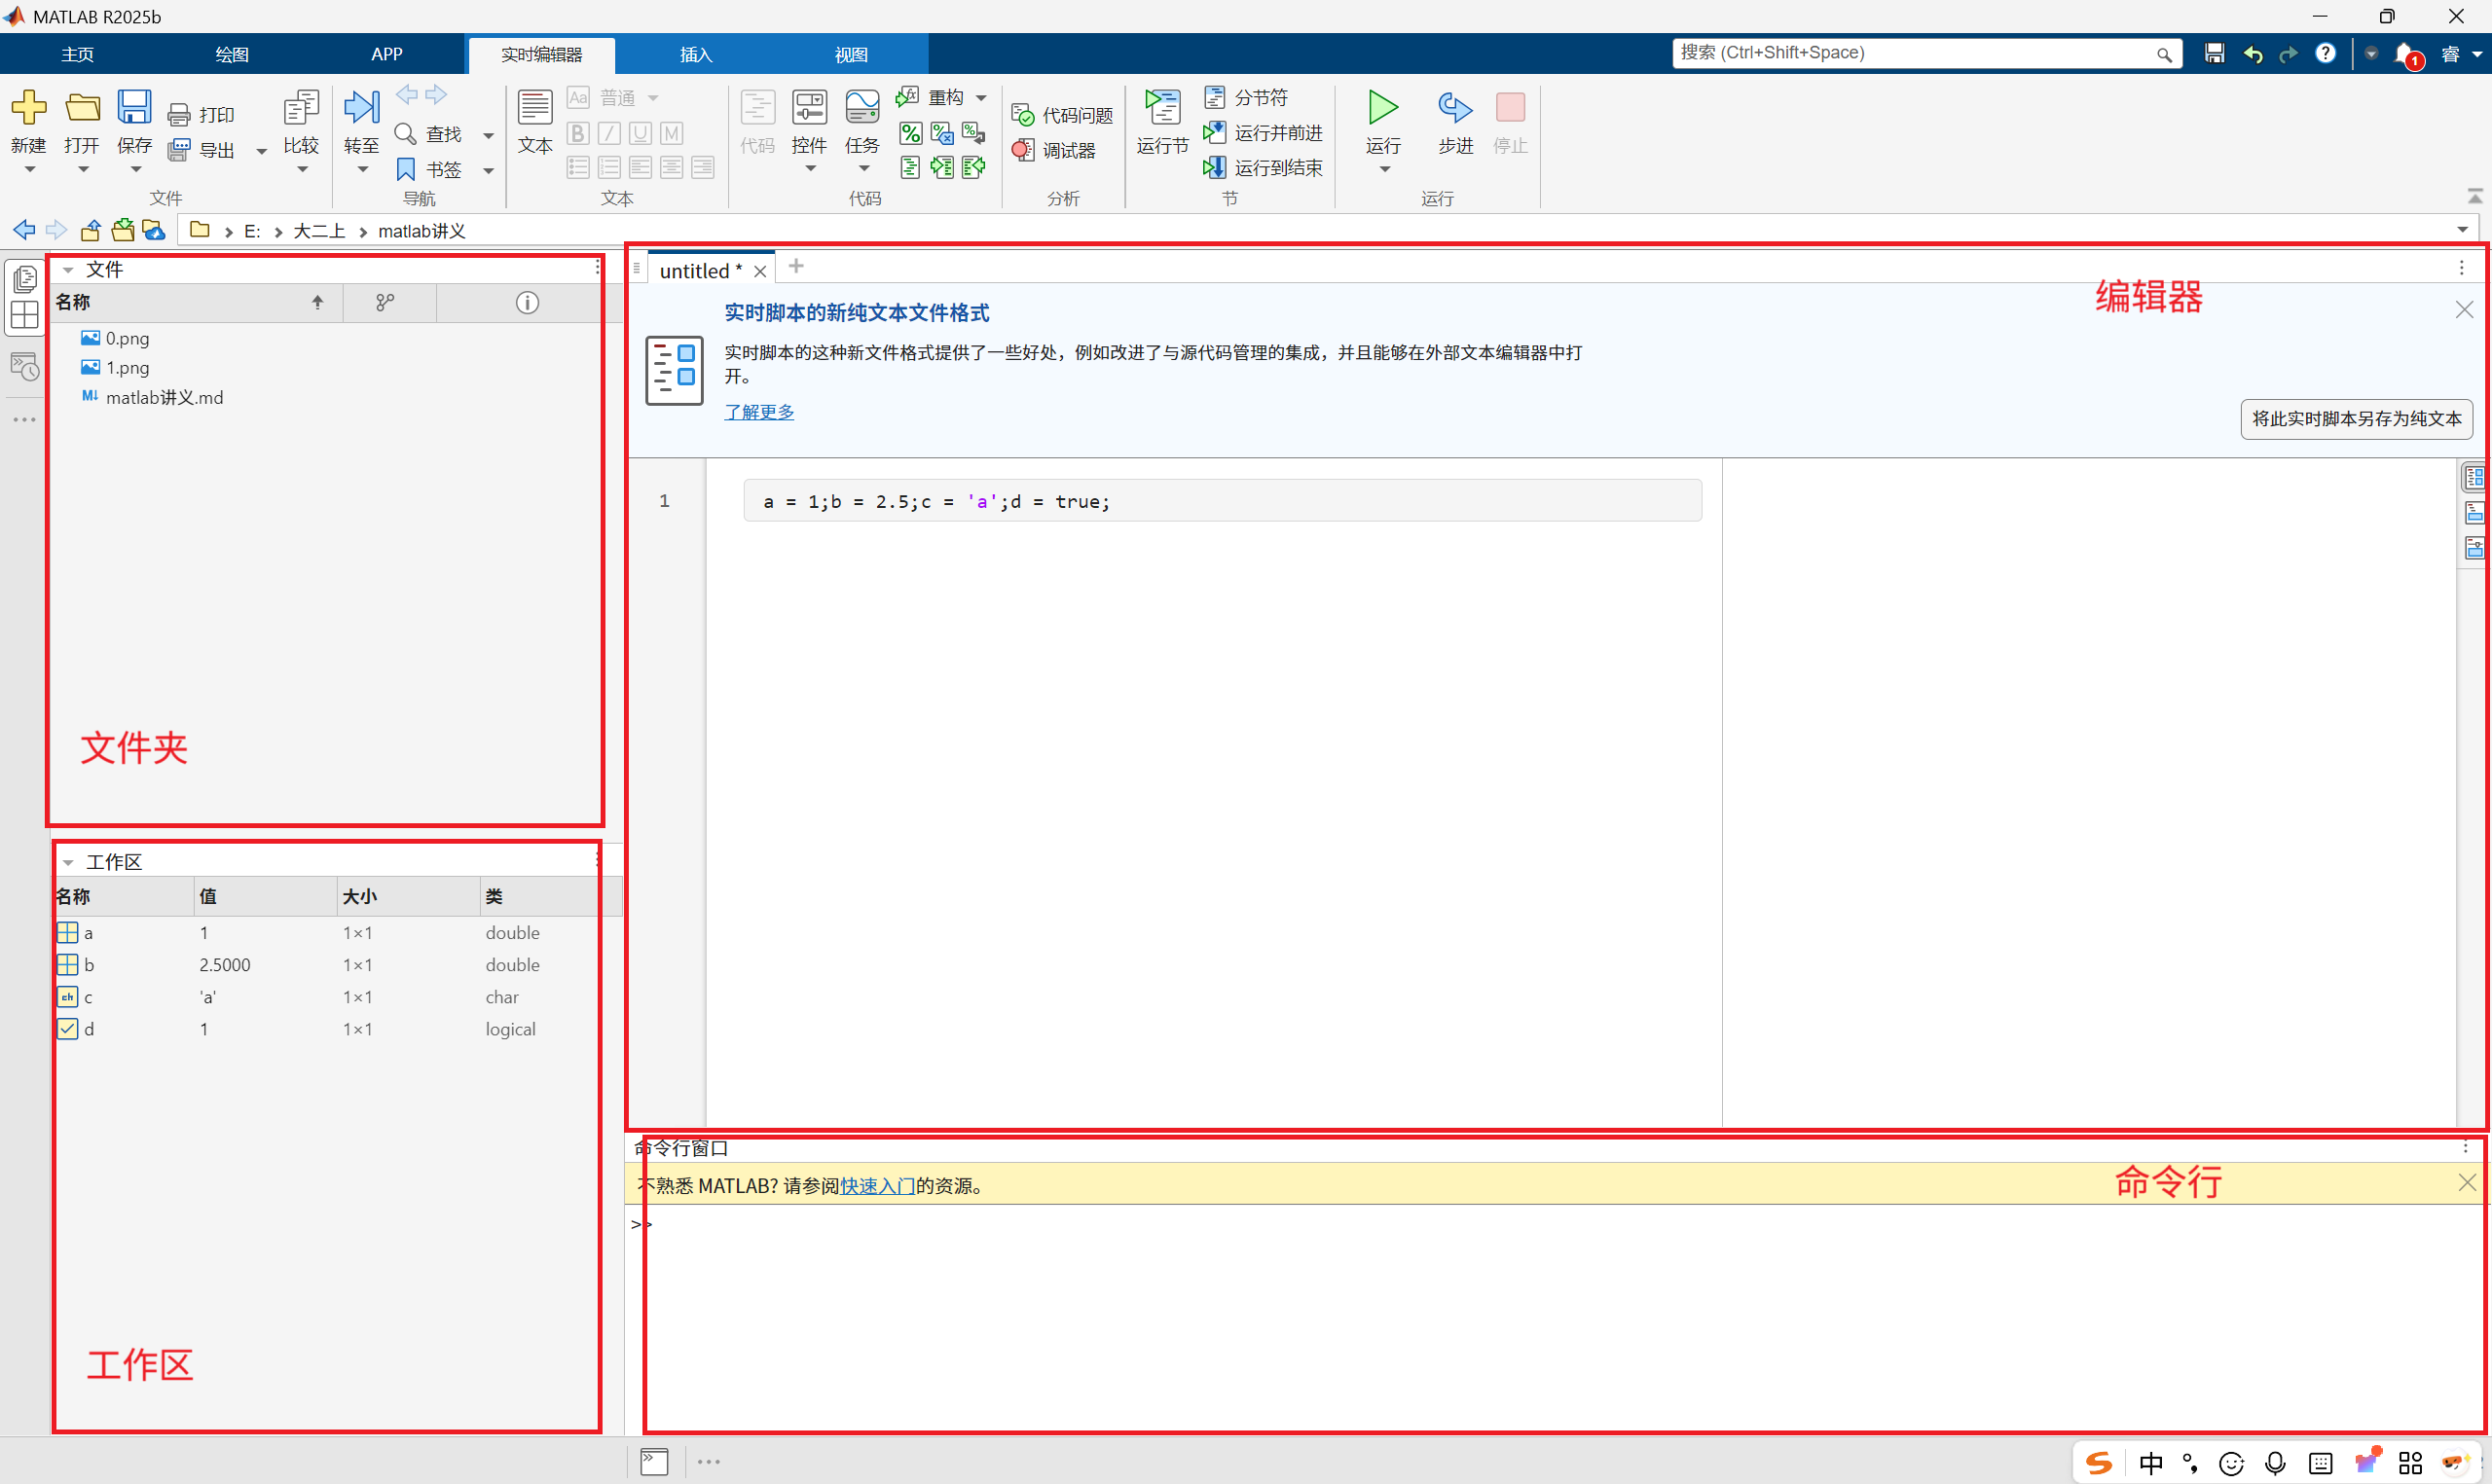Click the Control (控件) insert icon
This screenshot has height=1484, width=2492.
coord(809,107)
